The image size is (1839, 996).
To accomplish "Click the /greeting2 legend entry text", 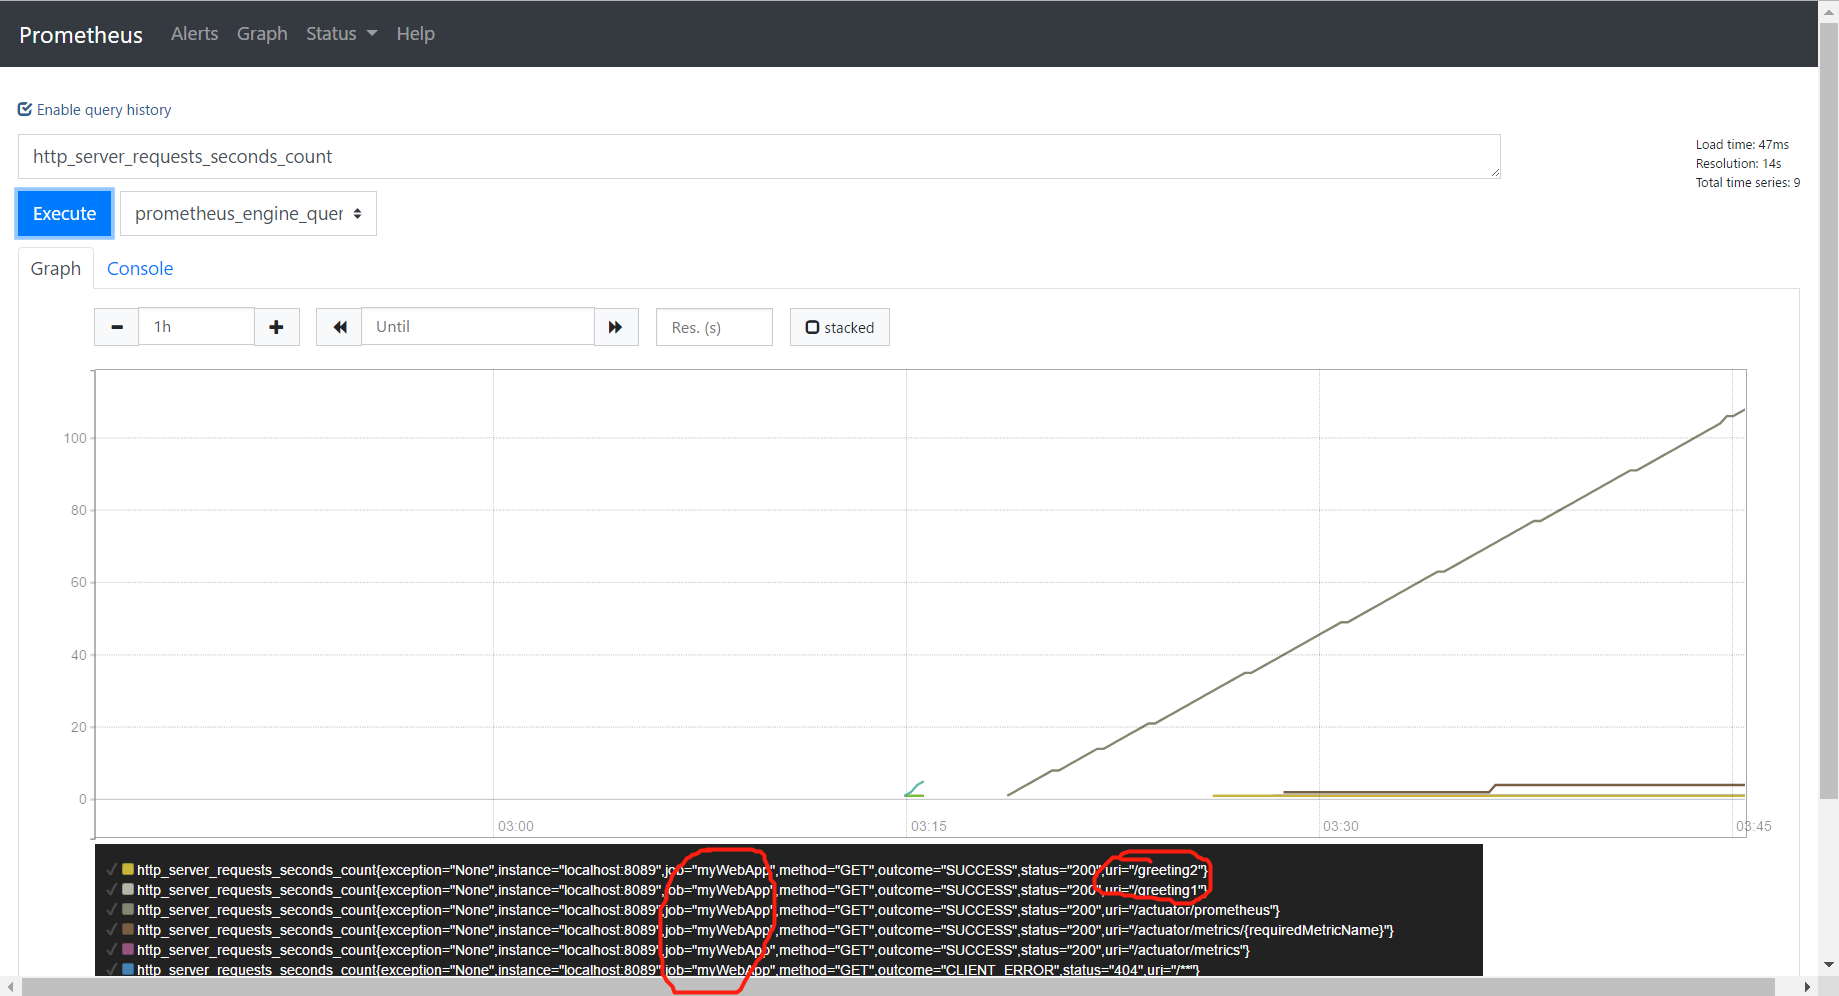I will click(x=672, y=870).
